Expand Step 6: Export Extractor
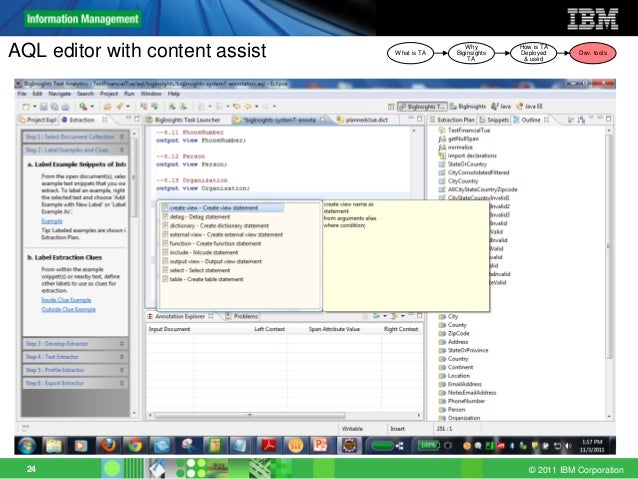This screenshot has height=479, width=638. (x=75, y=383)
